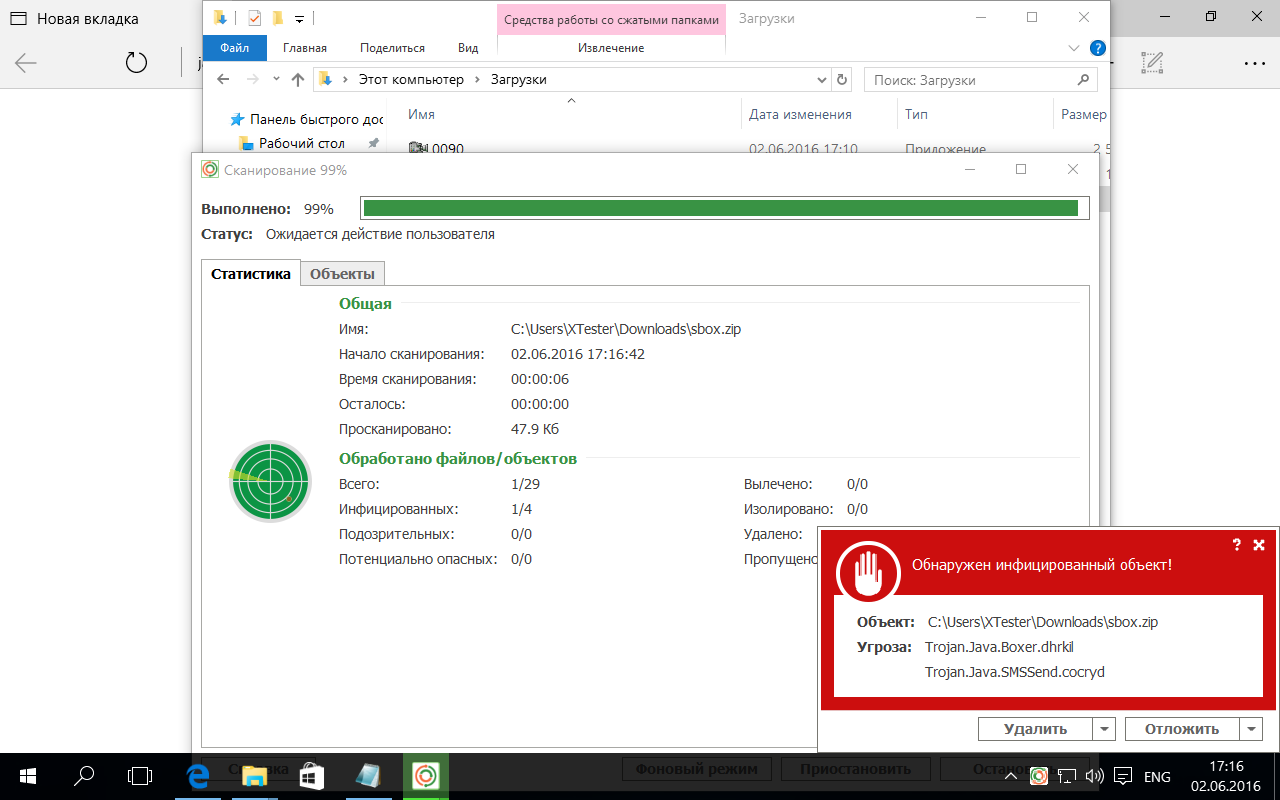Click the green scan progress bar
Screen dimensions: 1280x800
click(719, 208)
